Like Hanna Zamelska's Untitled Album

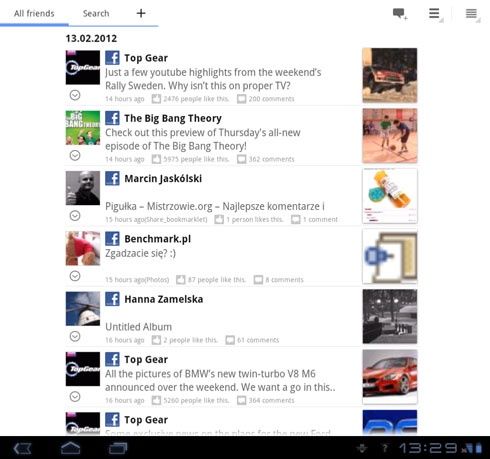(184, 340)
